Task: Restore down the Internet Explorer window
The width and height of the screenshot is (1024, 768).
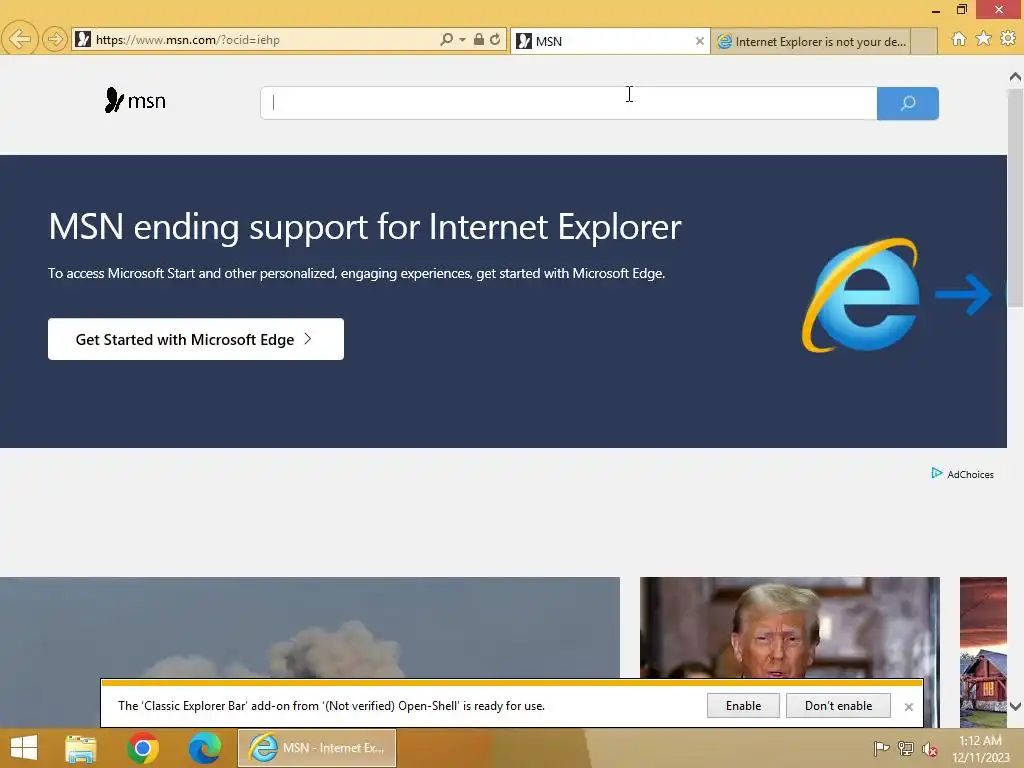Action: pos(961,9)
